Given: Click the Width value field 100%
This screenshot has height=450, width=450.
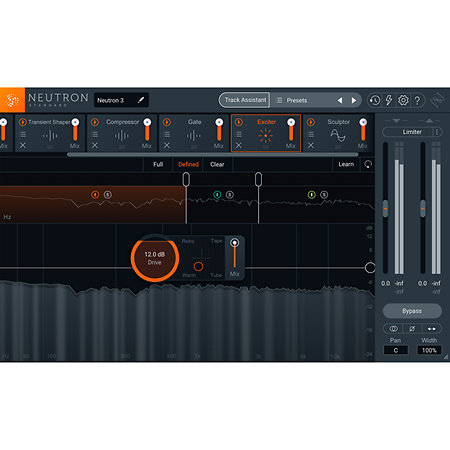Looking at the screenshot, I should coord(429,350).
